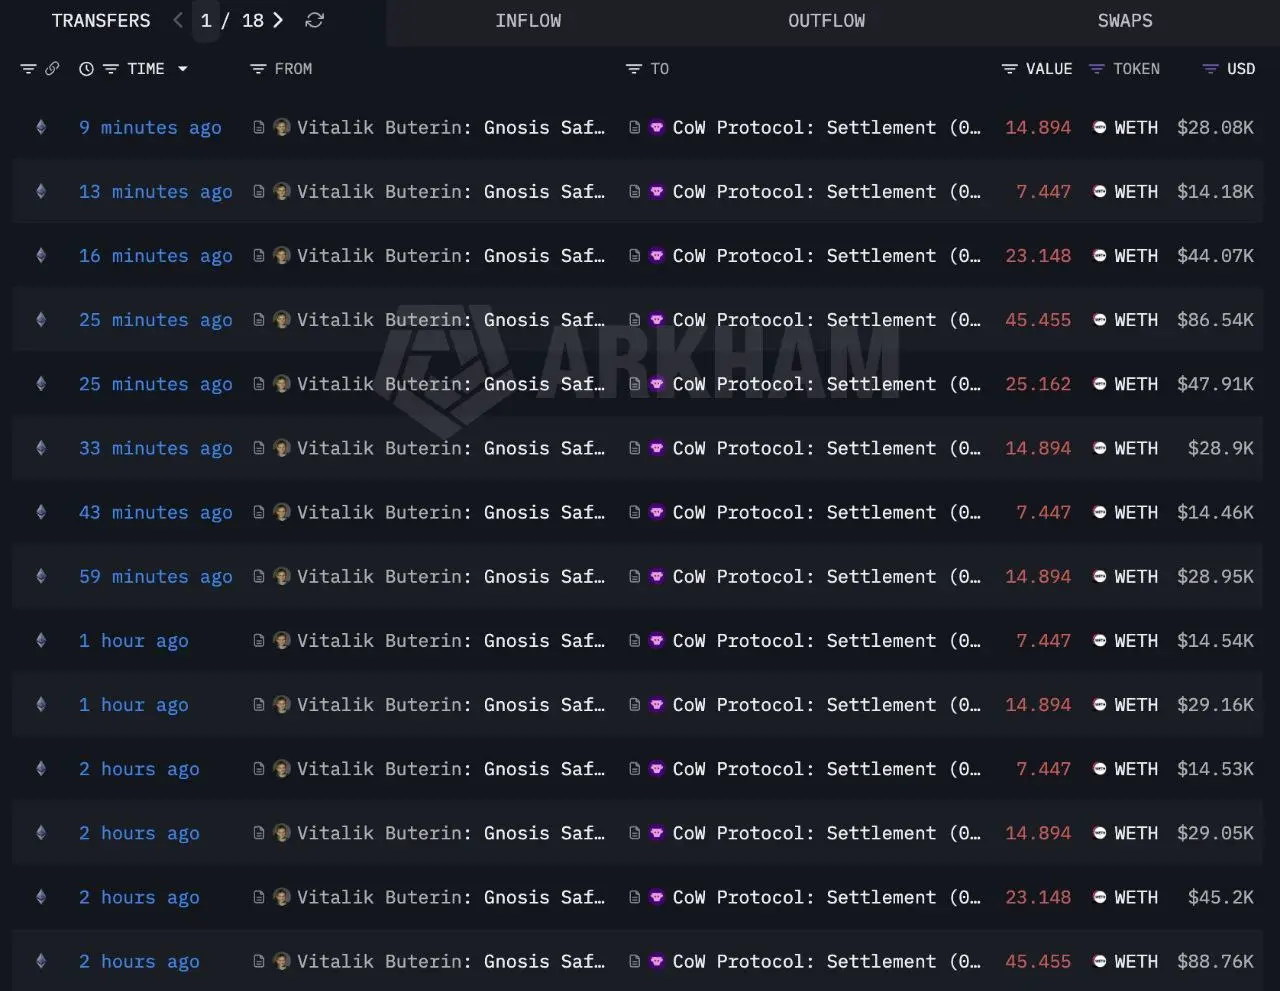Click the current page number field
This screenshot has width=1280, height=991.
[206, 21]
